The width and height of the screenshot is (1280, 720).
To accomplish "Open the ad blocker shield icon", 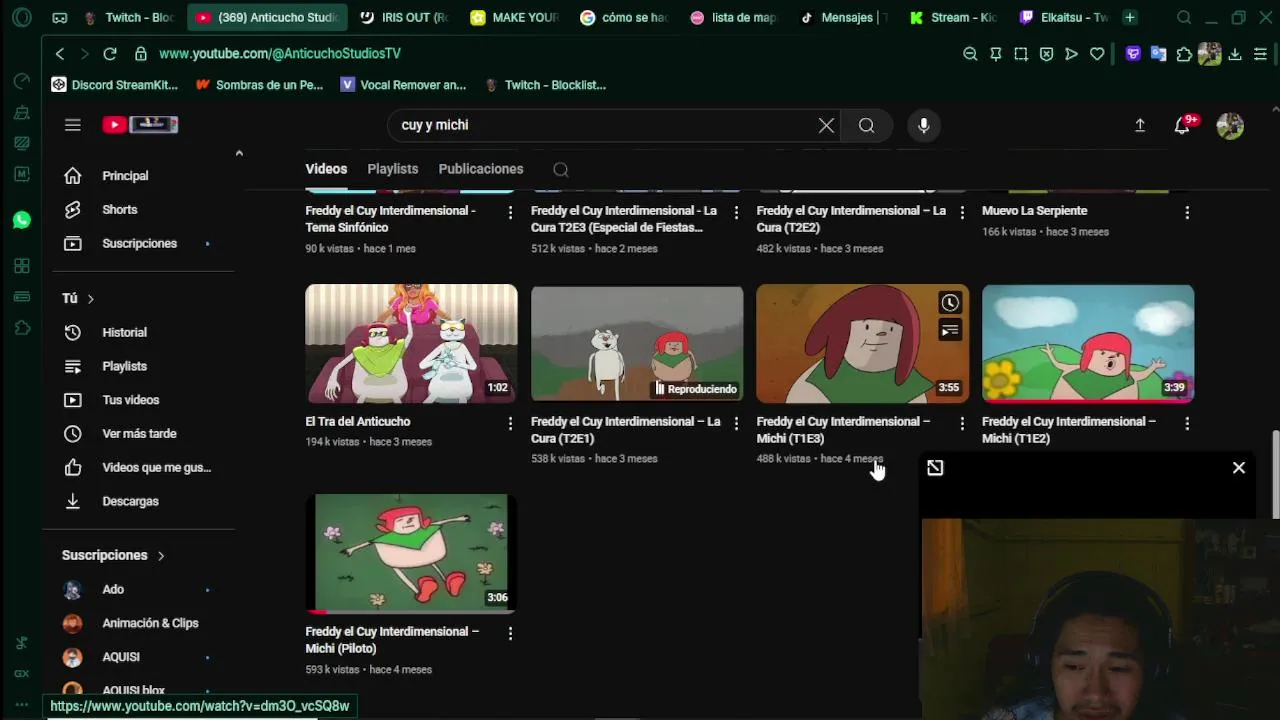I will [1046, 54].
